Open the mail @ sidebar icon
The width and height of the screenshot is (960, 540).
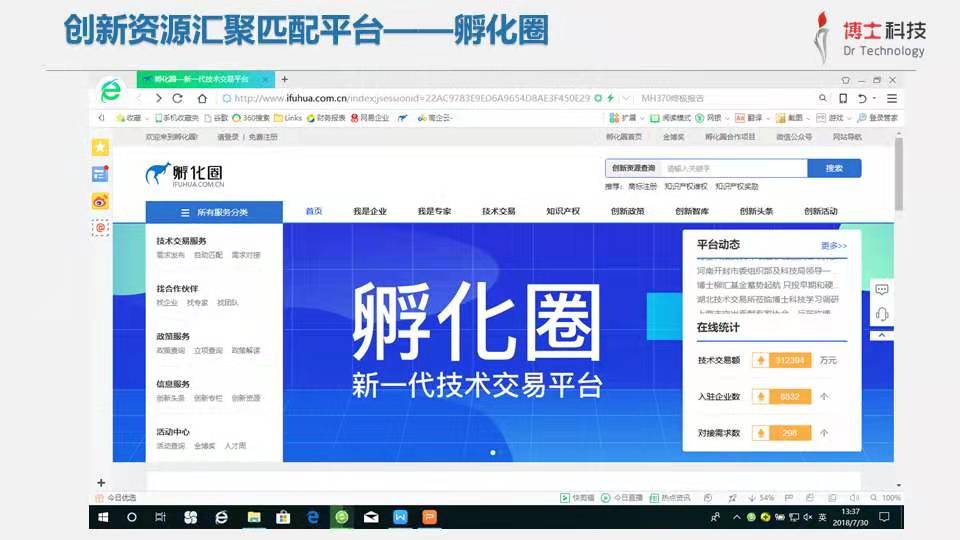click(x=100, y=228)
